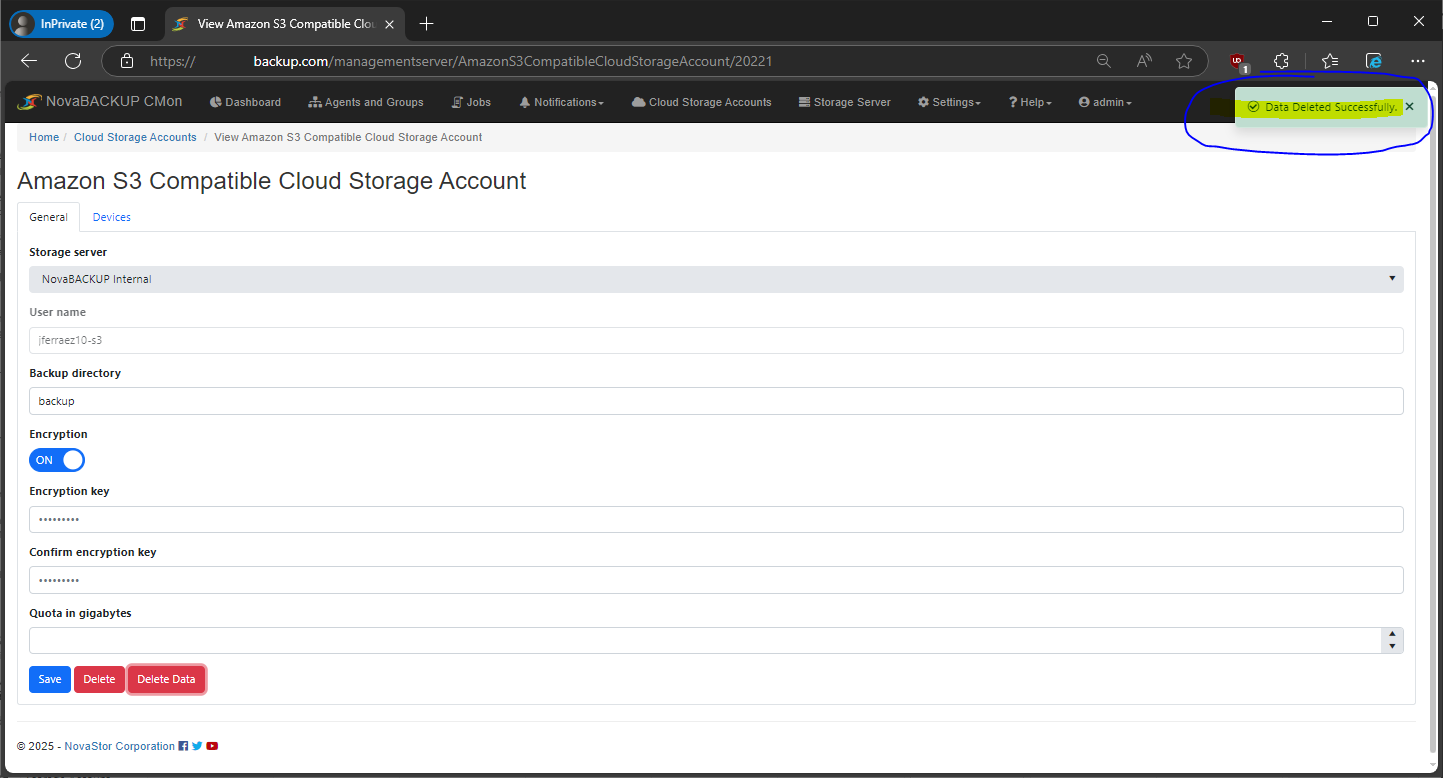Select the View Amazon S3 Compatible tab
This screenshot has height=778, width=1443.
286,23
